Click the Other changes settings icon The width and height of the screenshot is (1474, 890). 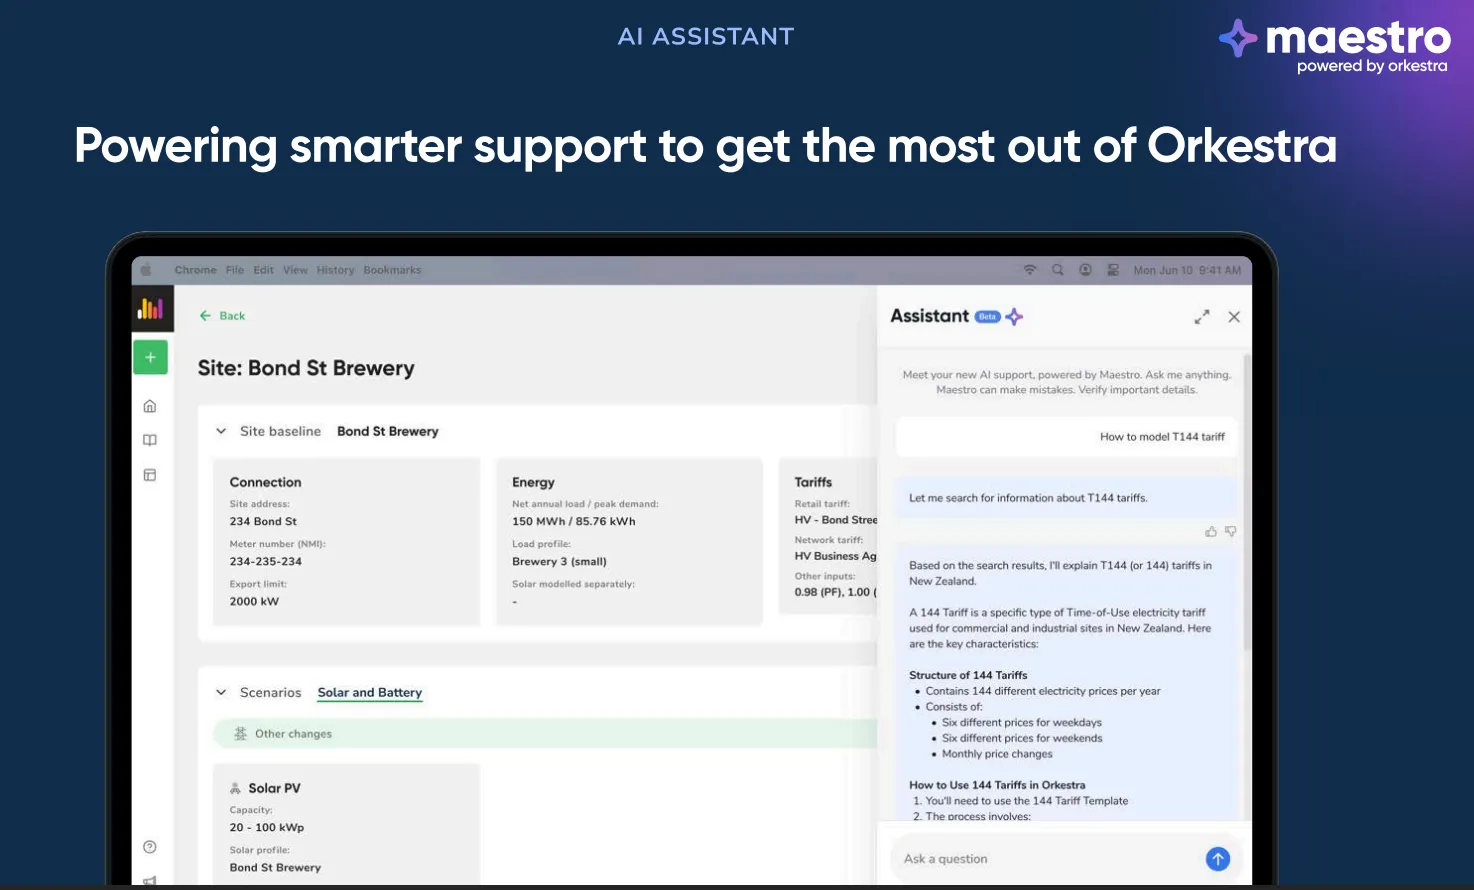(240, 734)
